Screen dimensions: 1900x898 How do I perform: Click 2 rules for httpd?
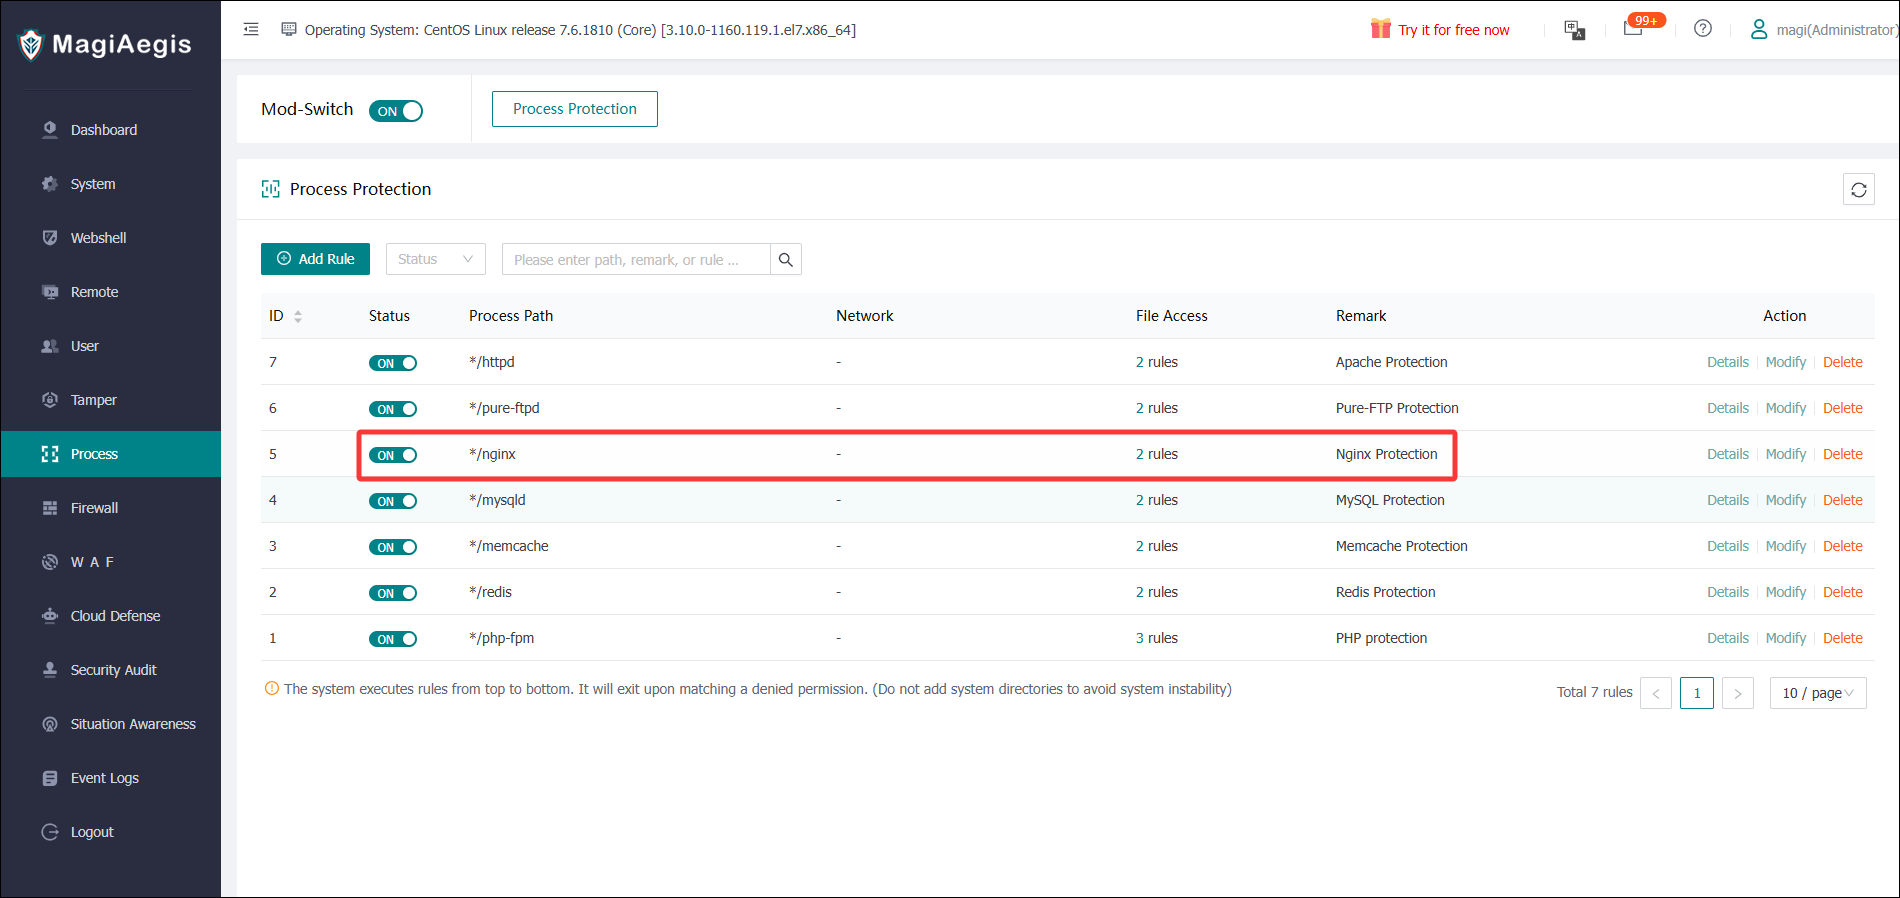(x=1157, y=362)
